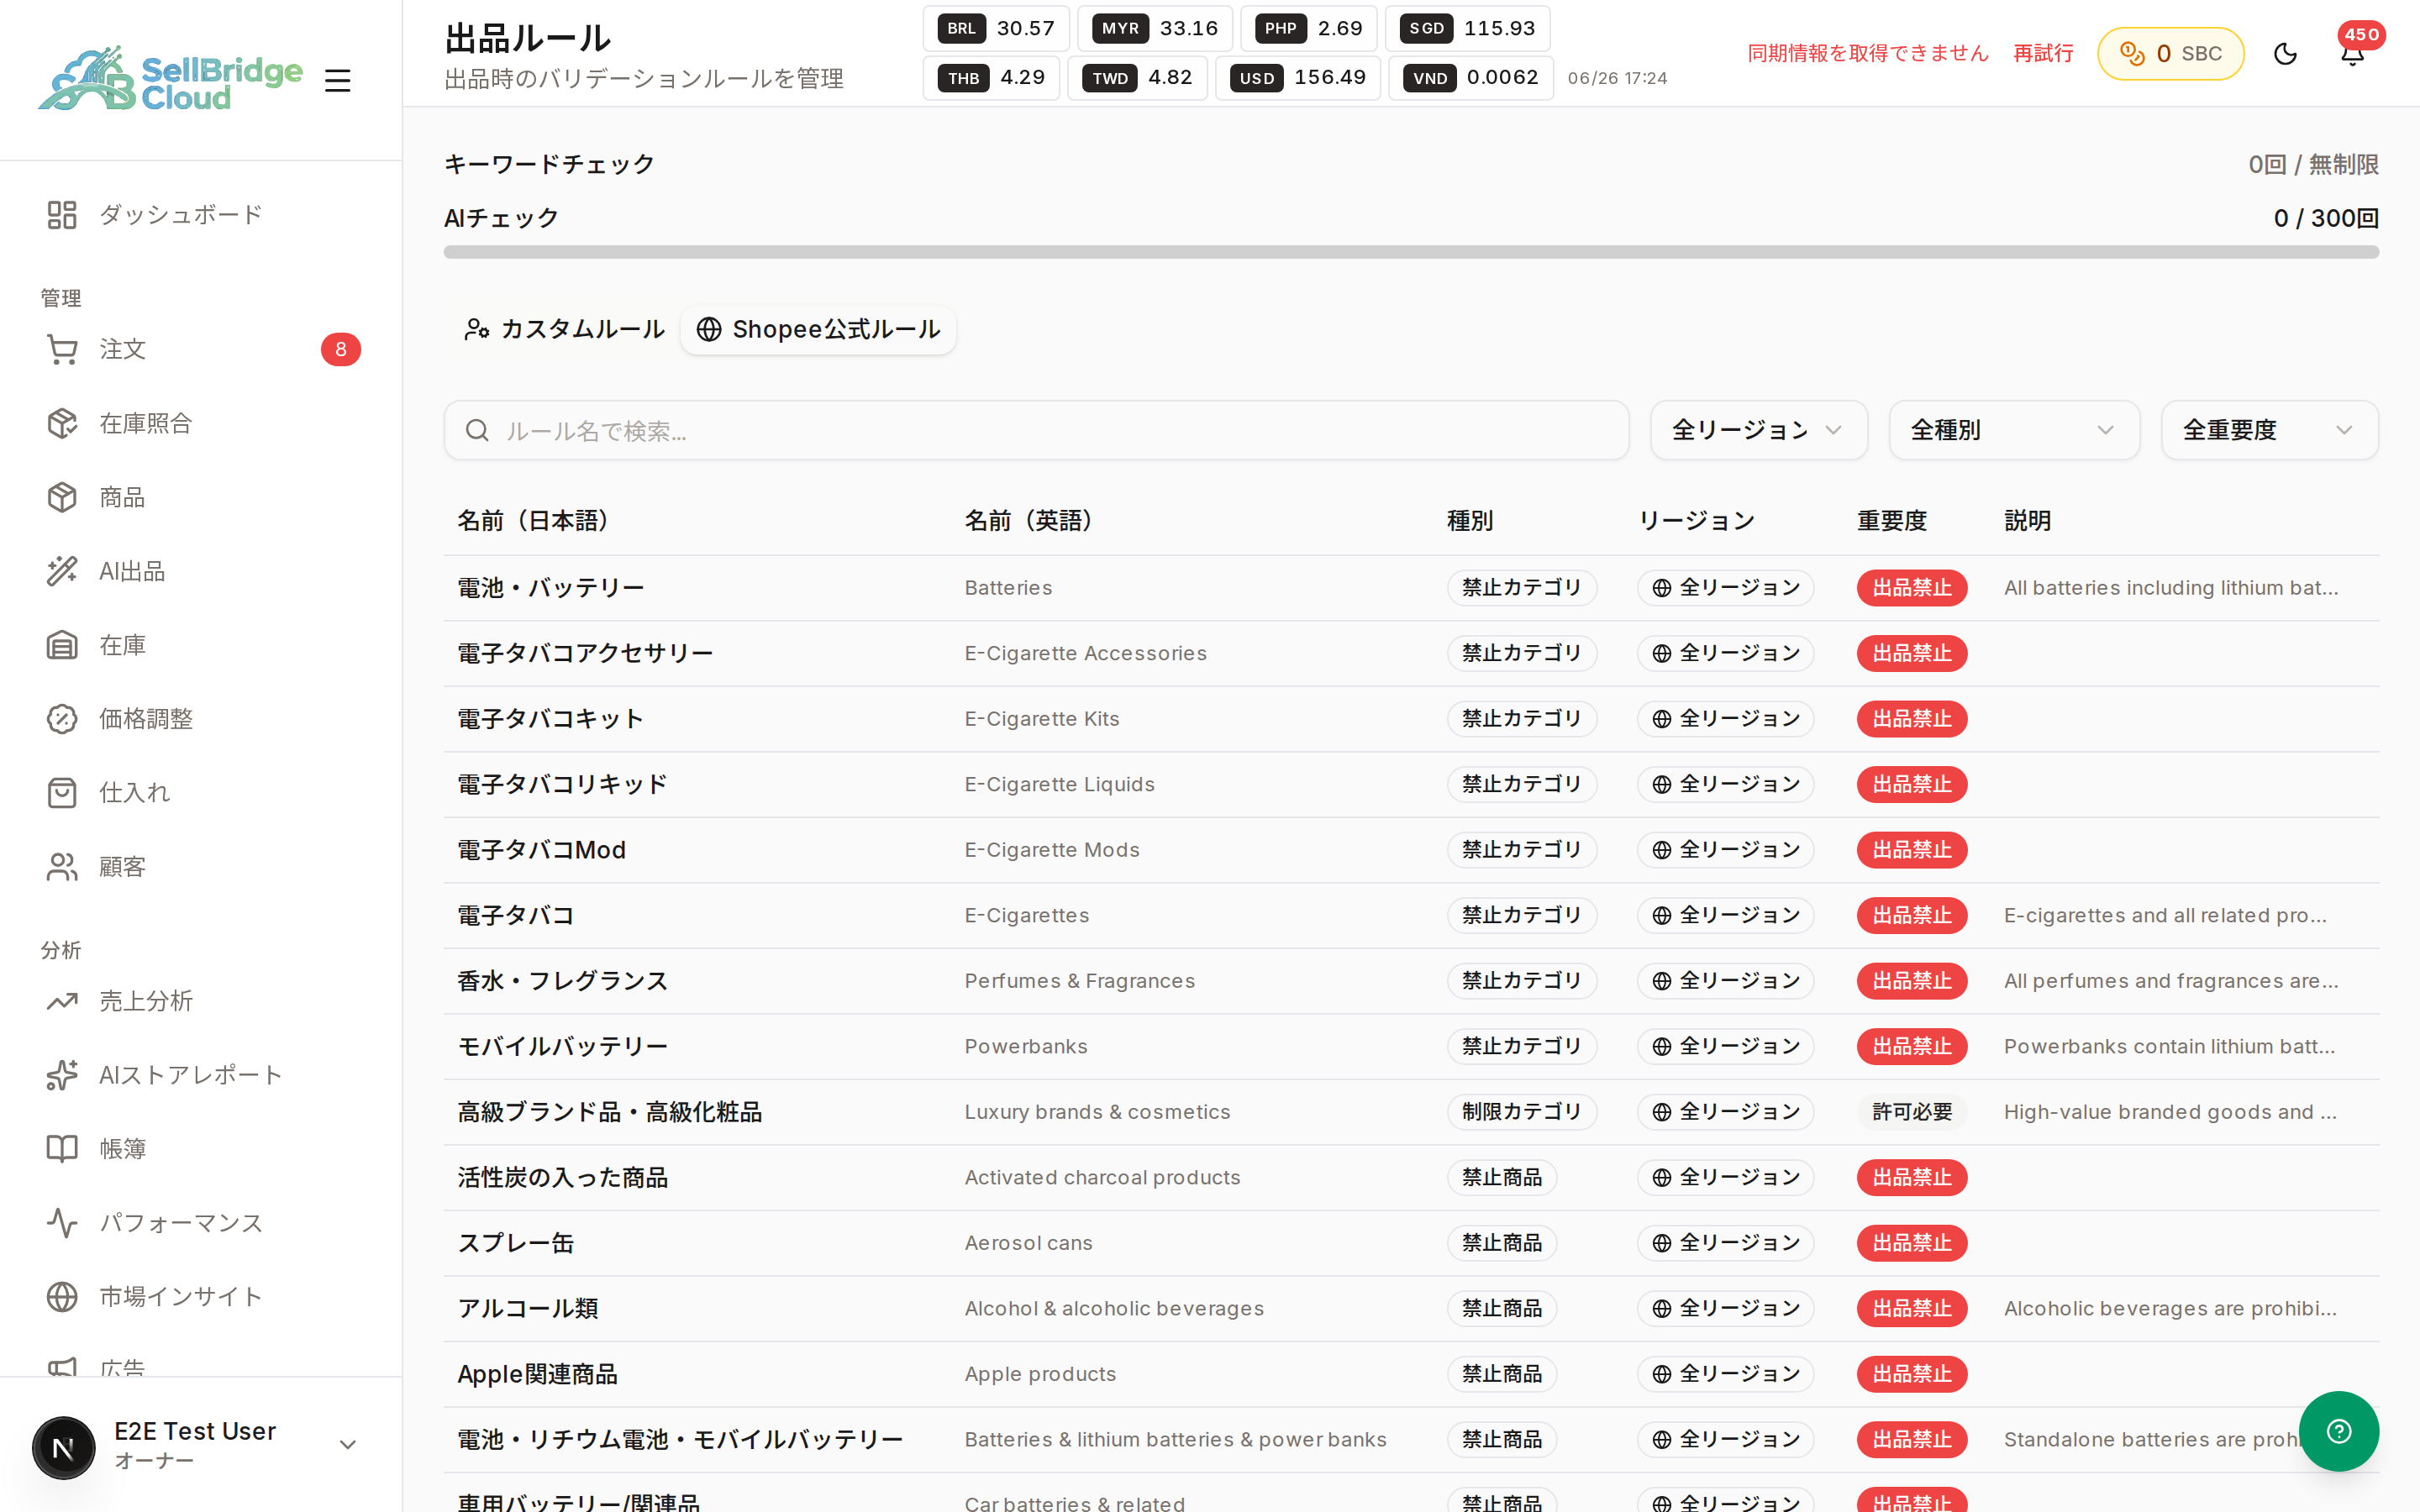Open 商品 products in the sidebar
The width and height of the screenshot is (2420, 1512).
click(x=201, y=497)
